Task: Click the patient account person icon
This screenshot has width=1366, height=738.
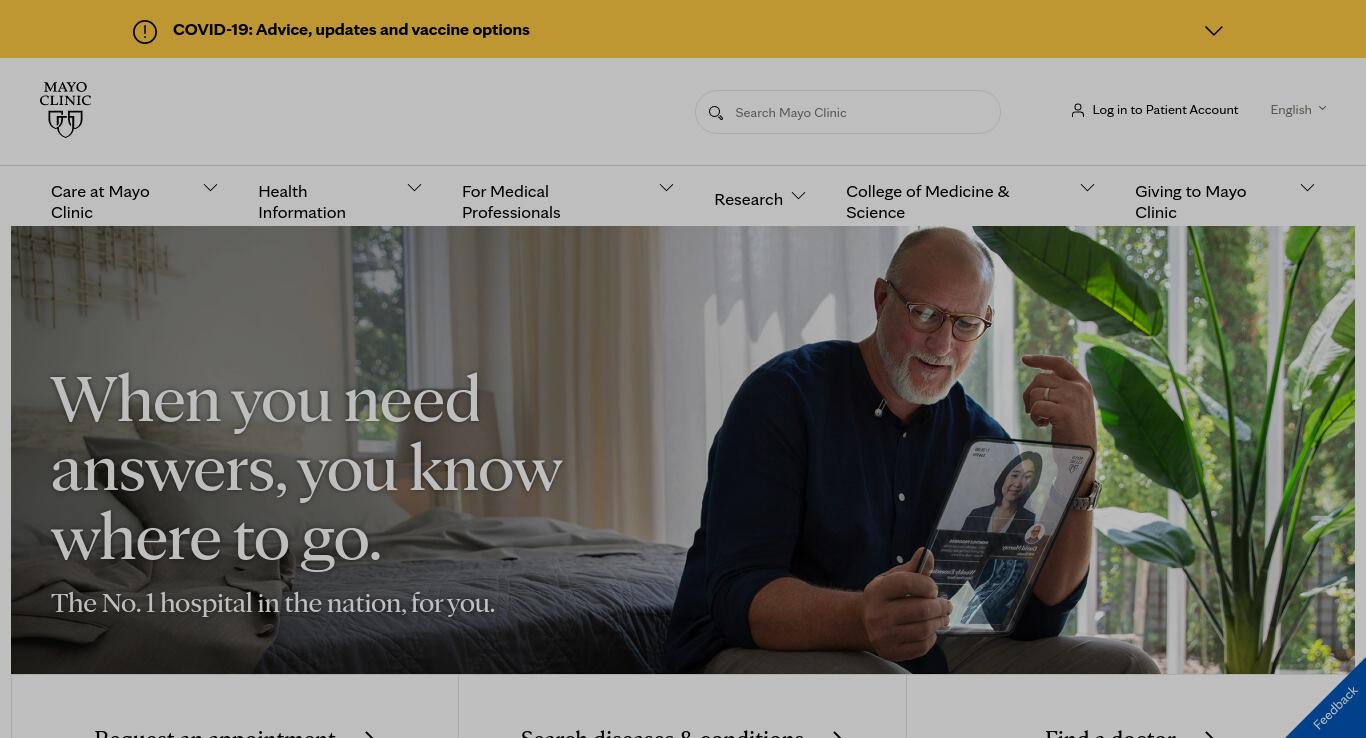Action: (1077, 110)
